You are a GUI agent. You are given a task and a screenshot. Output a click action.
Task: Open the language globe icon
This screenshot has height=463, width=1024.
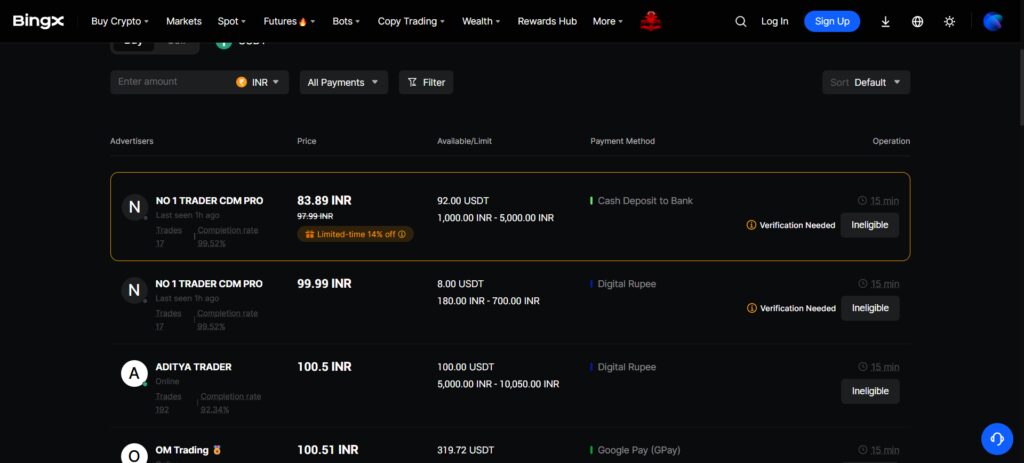(x=917, y=21)
